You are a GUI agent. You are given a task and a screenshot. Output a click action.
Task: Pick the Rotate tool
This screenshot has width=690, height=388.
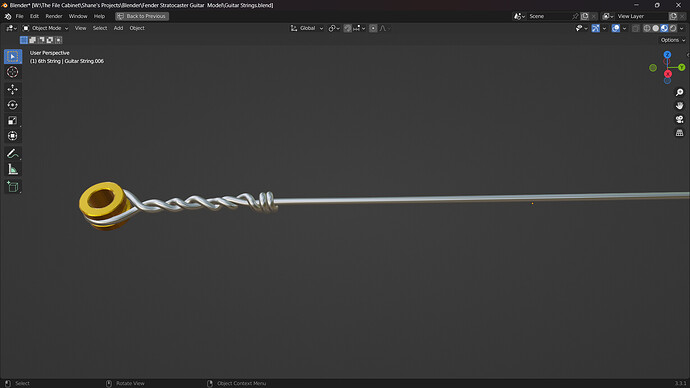point(13,105)
